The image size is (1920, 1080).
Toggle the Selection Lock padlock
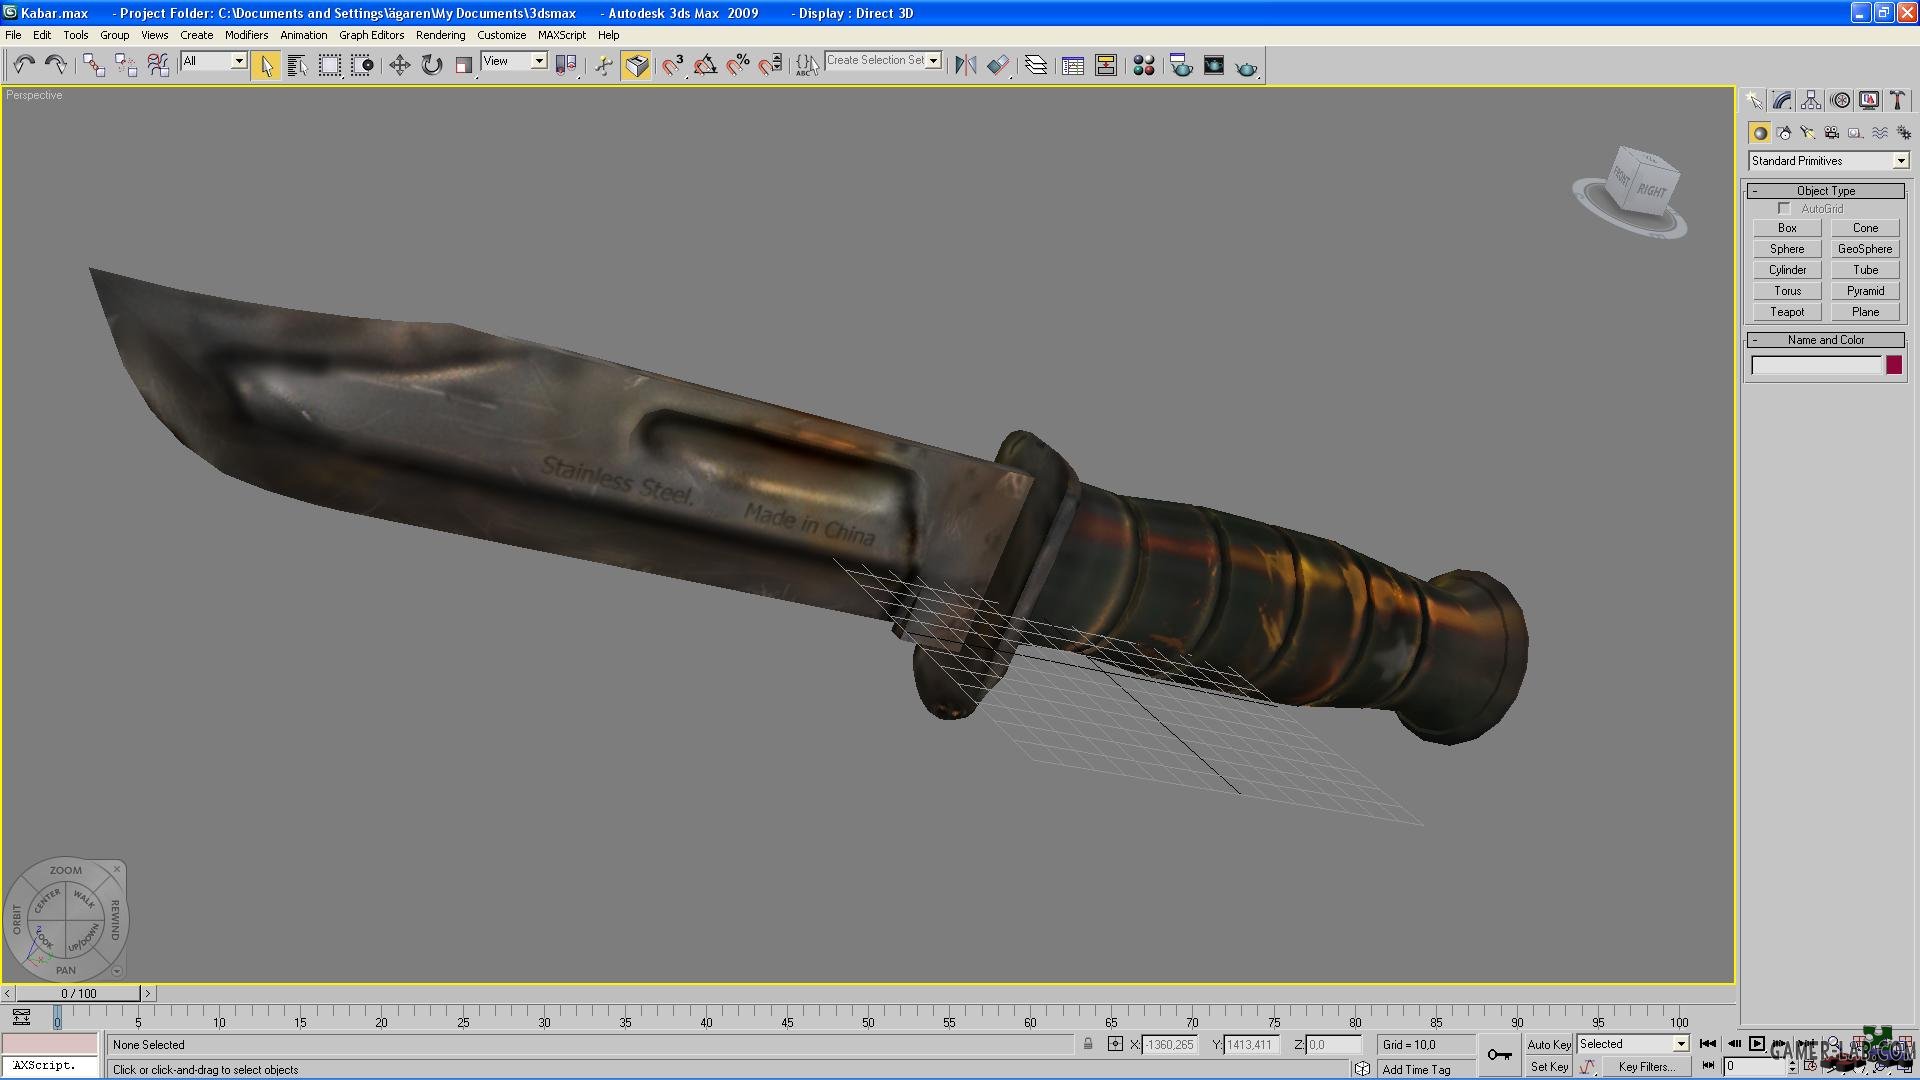(1088, 1044)
